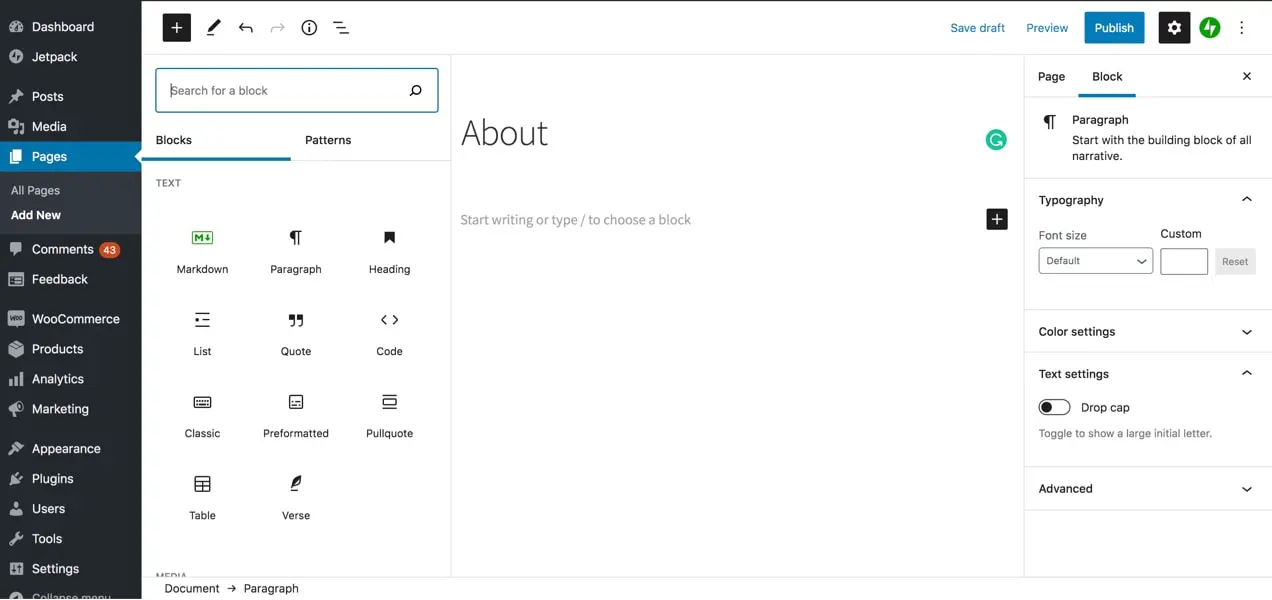
Task: Open the Tools admin menu
Action: (70, 539)
